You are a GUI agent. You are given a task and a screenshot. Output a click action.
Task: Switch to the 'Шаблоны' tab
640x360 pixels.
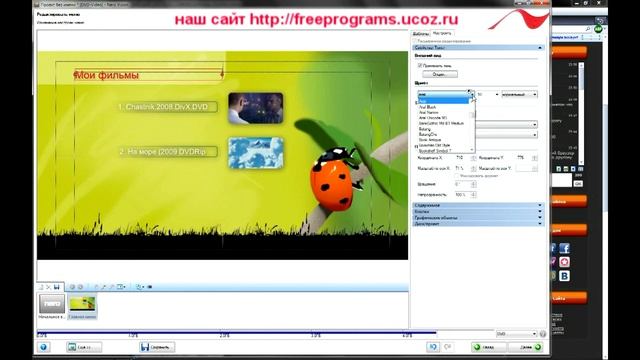pos(420,34)
